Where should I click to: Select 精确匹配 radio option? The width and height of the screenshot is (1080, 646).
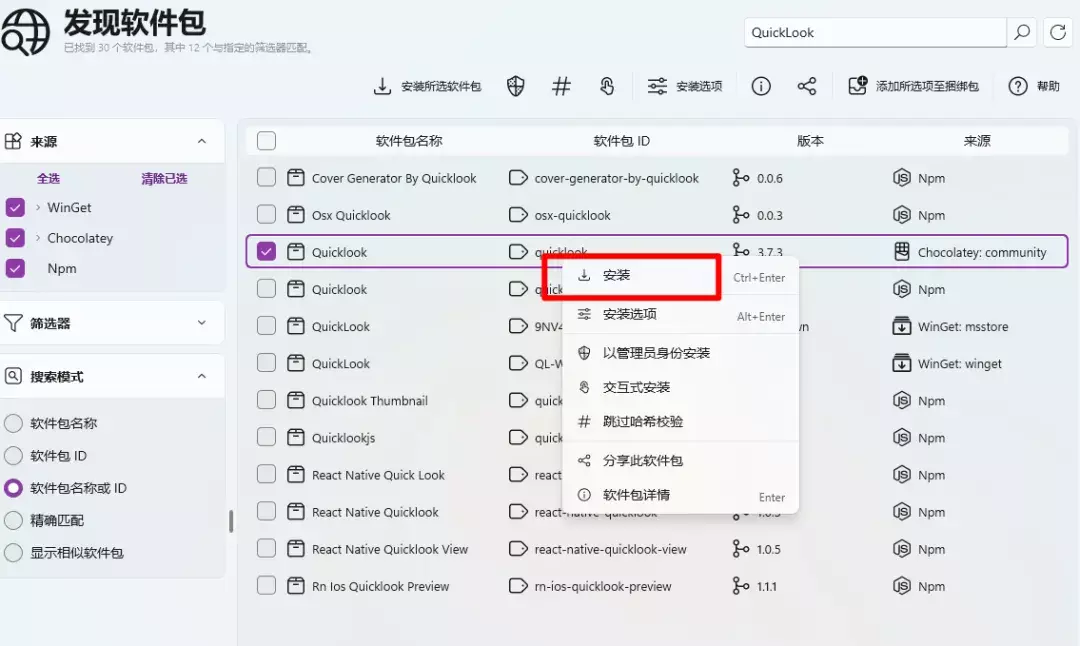tap(13, 520)
